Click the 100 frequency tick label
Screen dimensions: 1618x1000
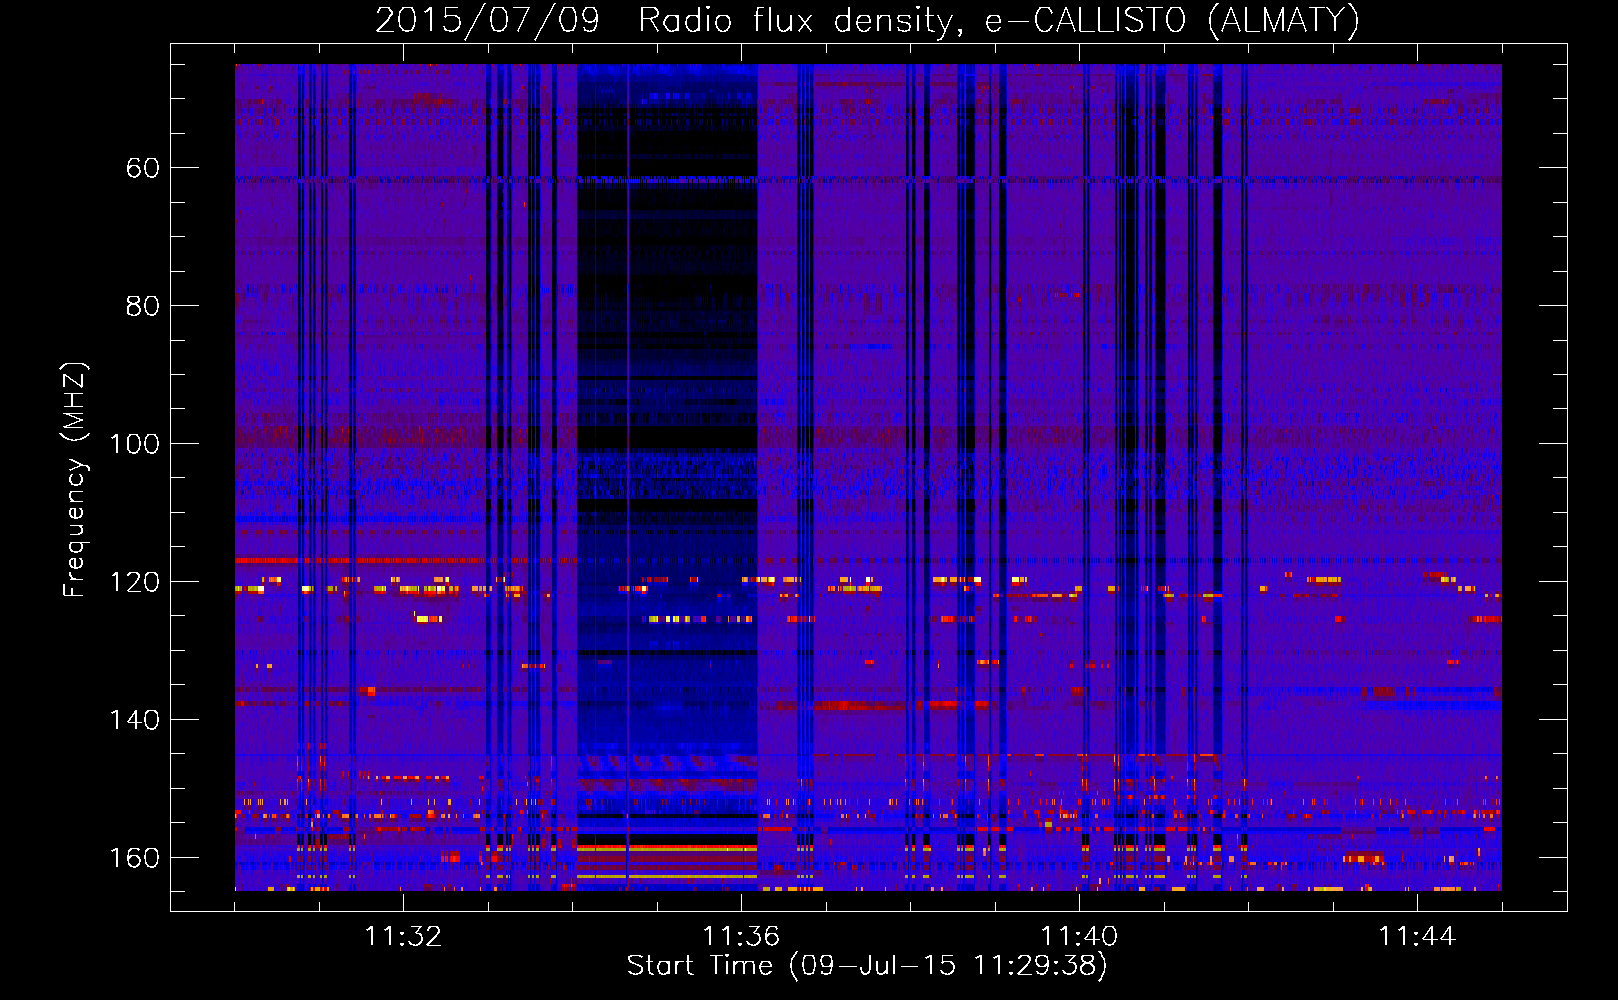tap(134, 444)
